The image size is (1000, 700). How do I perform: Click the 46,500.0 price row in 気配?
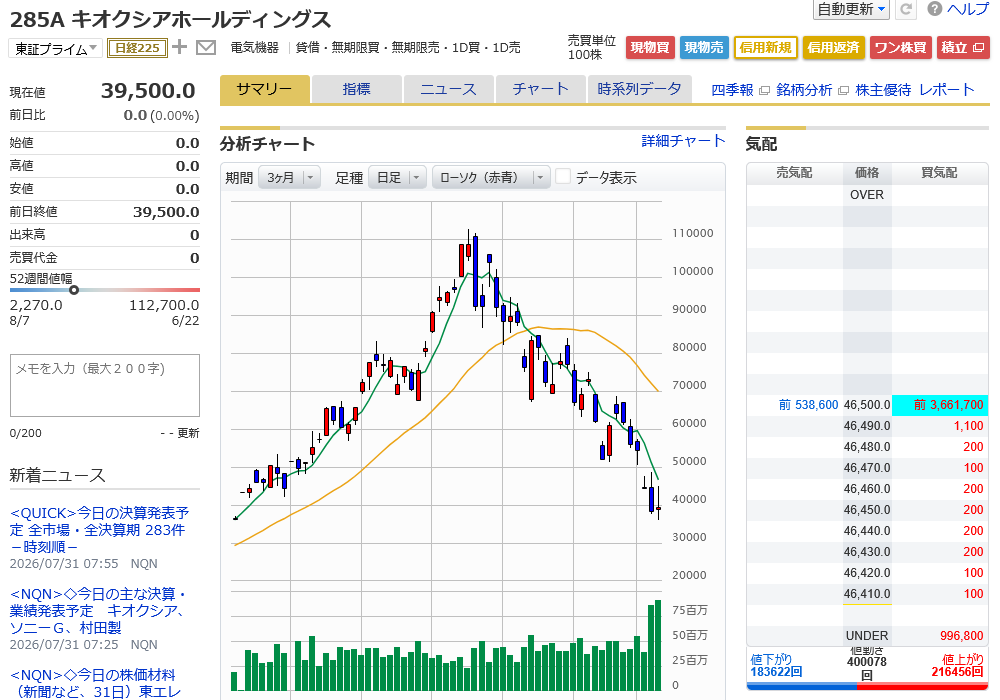click(x=867, y=405)
